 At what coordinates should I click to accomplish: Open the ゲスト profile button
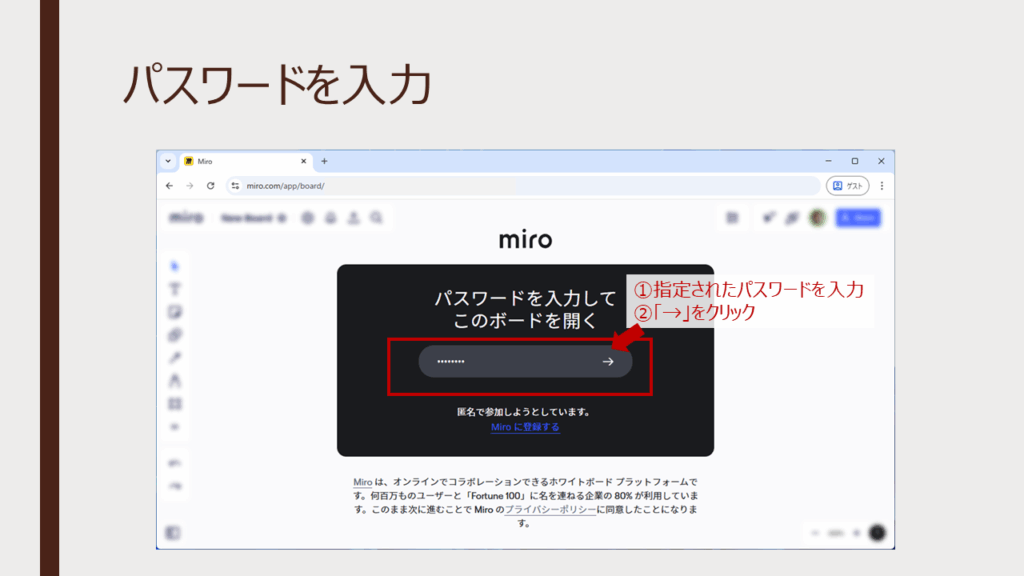point(847,186)
